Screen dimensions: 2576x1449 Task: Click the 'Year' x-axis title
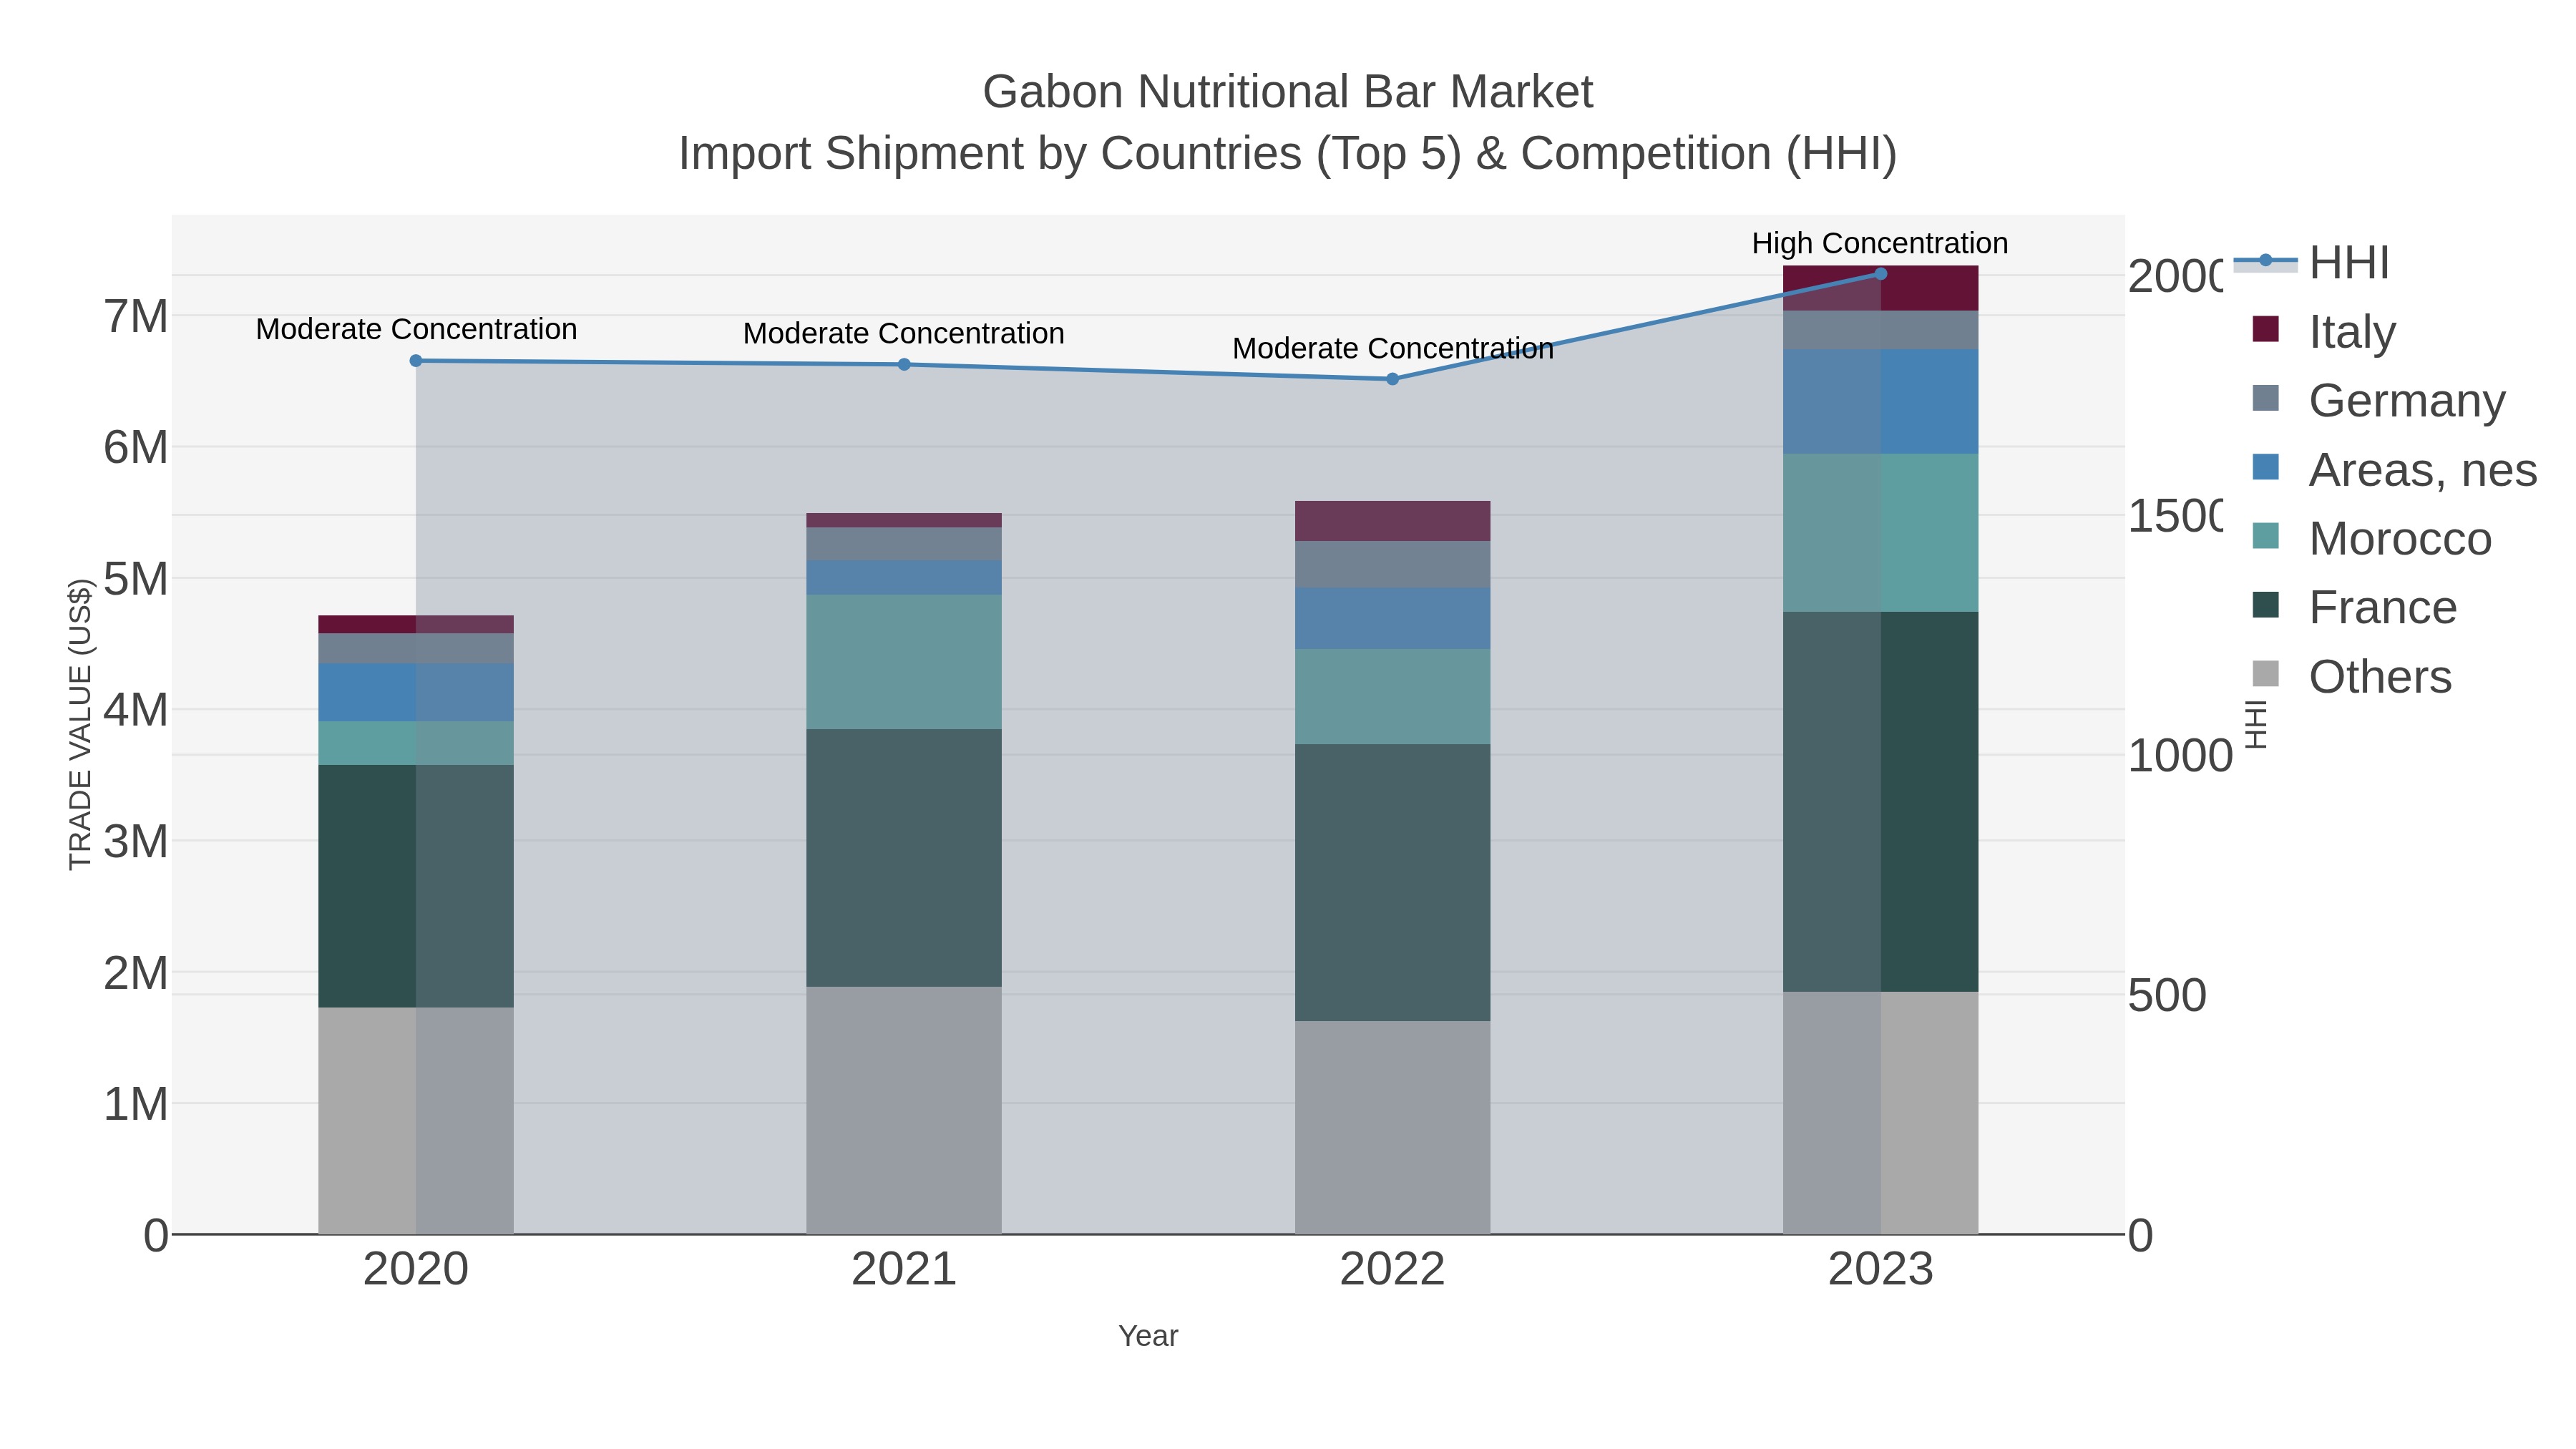pyautogui.click(x=1148, y=1336)
